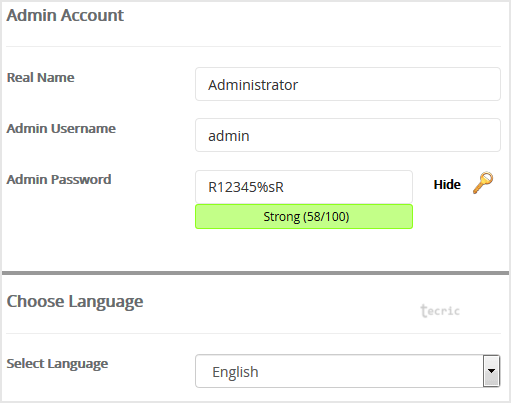Click the Admin Username label
This screenshot has height=403, width=511.
click(x=61, y=128)
